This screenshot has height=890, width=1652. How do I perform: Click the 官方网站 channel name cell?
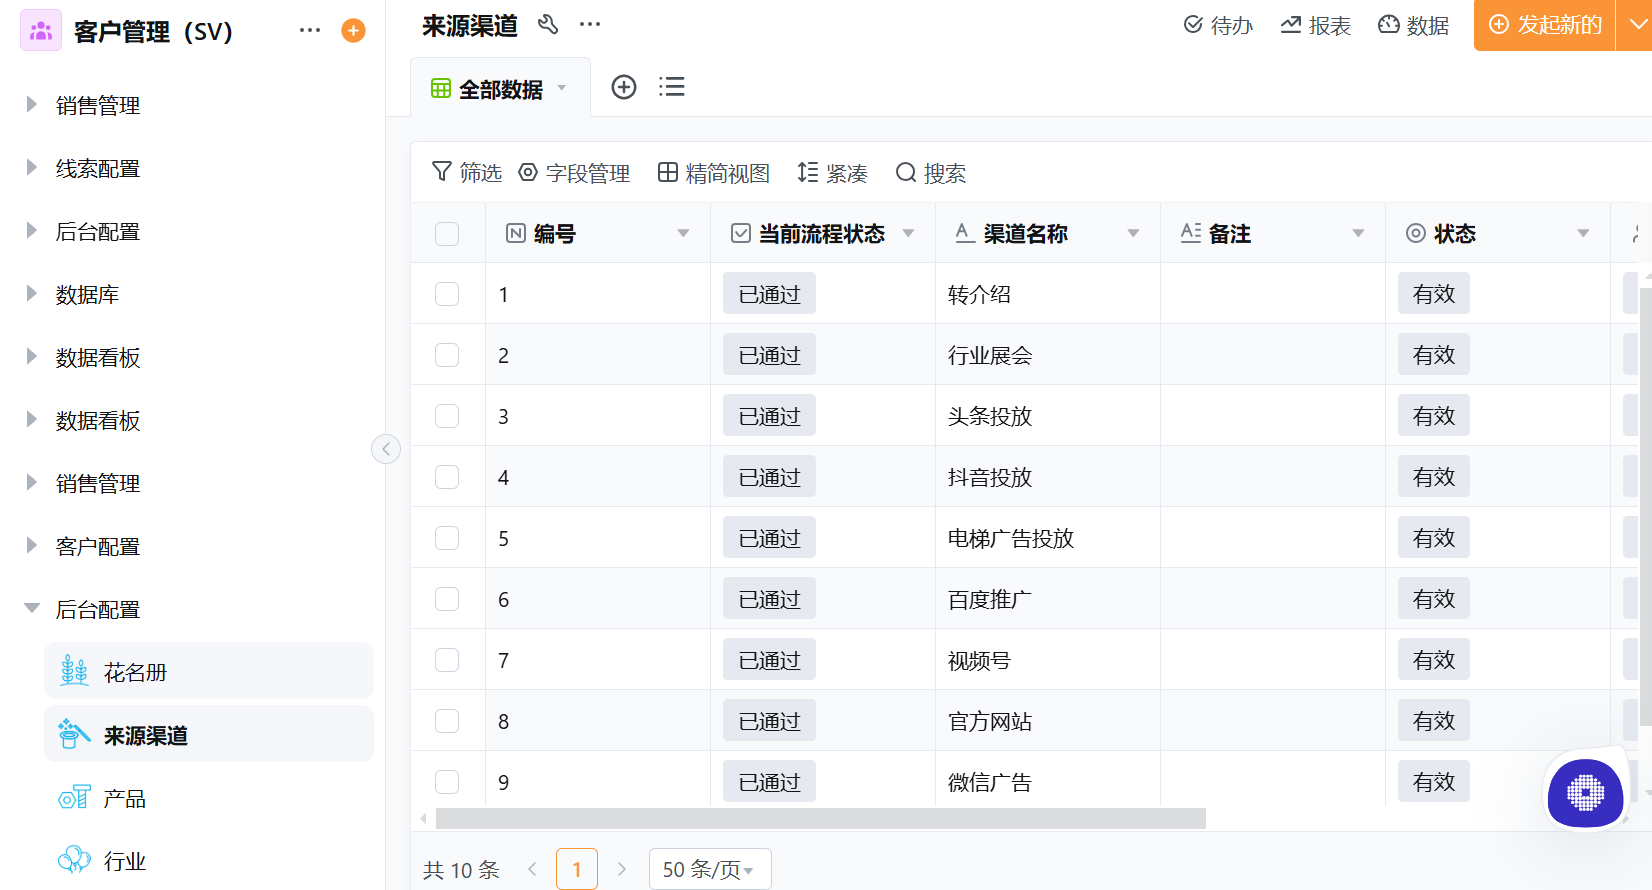click(x=1048, y=721)
